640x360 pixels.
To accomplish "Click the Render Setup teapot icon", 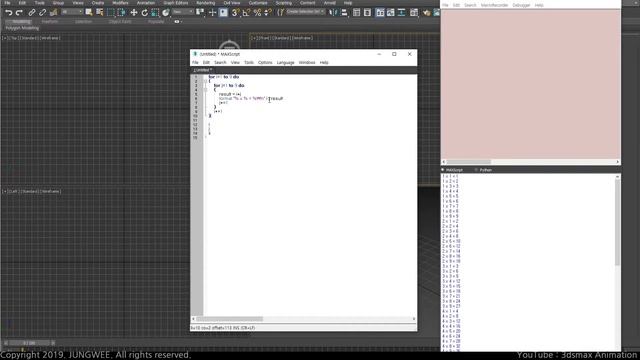I will click(427, 13).
